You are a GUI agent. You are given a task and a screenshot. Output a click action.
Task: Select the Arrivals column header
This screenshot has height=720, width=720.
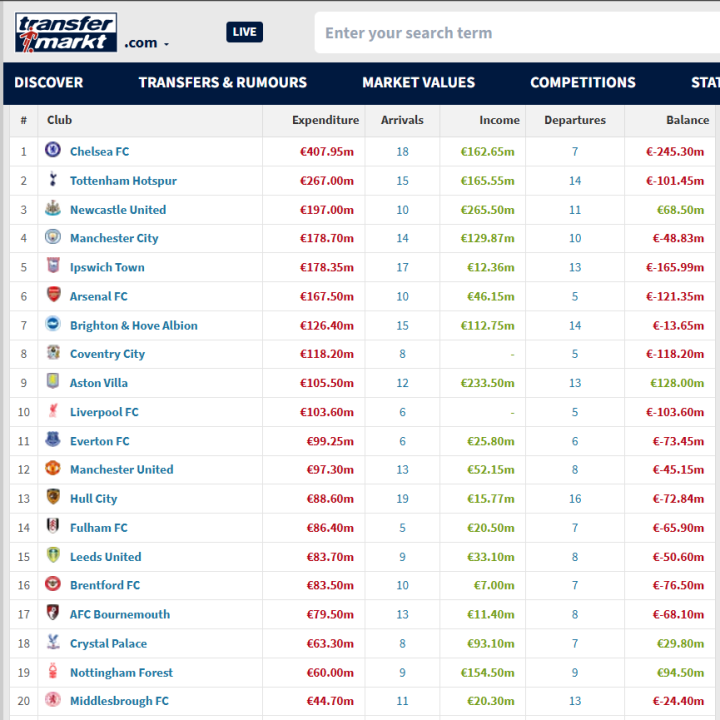tap(402, 120)
